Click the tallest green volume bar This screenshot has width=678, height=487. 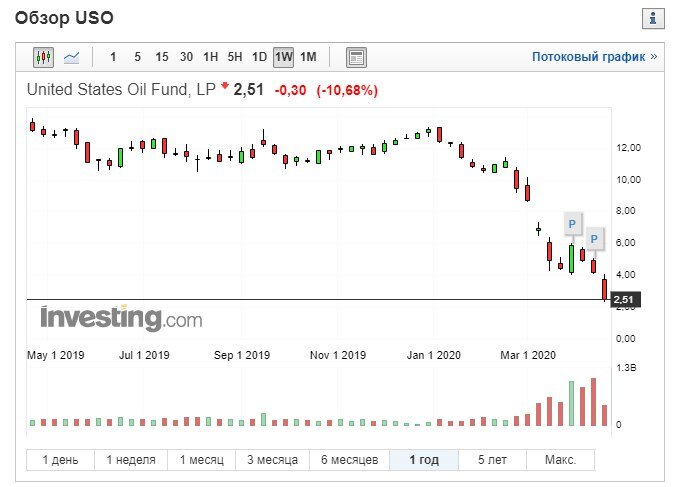572,404
